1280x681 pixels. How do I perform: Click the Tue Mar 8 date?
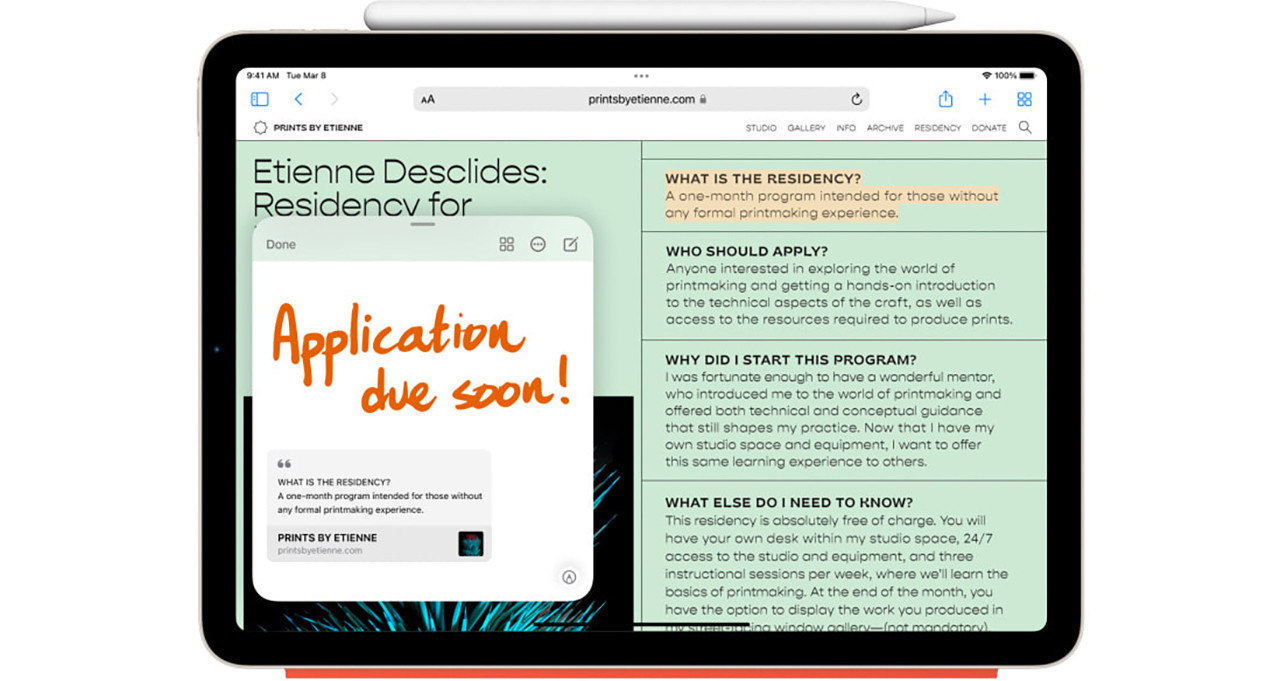pyautogui.click(x=306, y=75)
